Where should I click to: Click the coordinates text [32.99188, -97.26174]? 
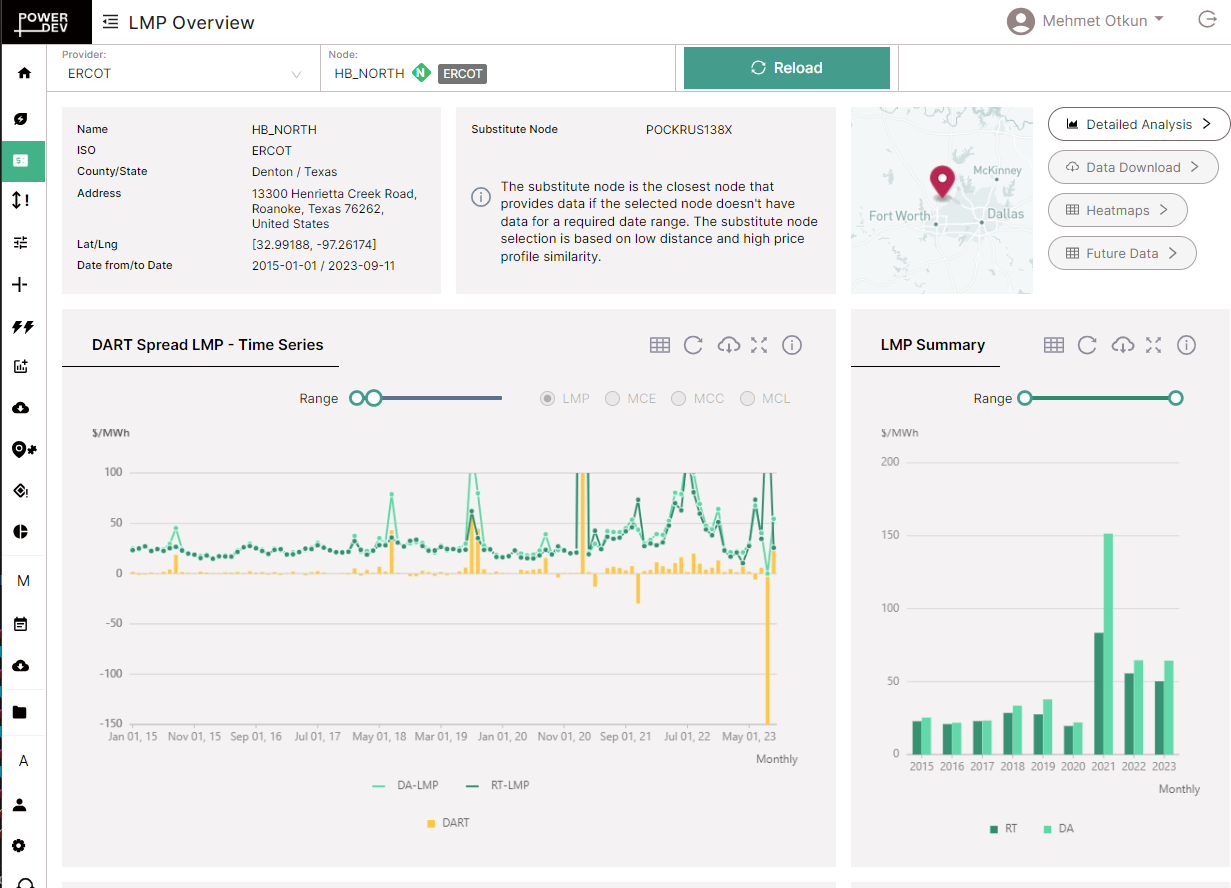pyautogui.click(x=314, y=244)
